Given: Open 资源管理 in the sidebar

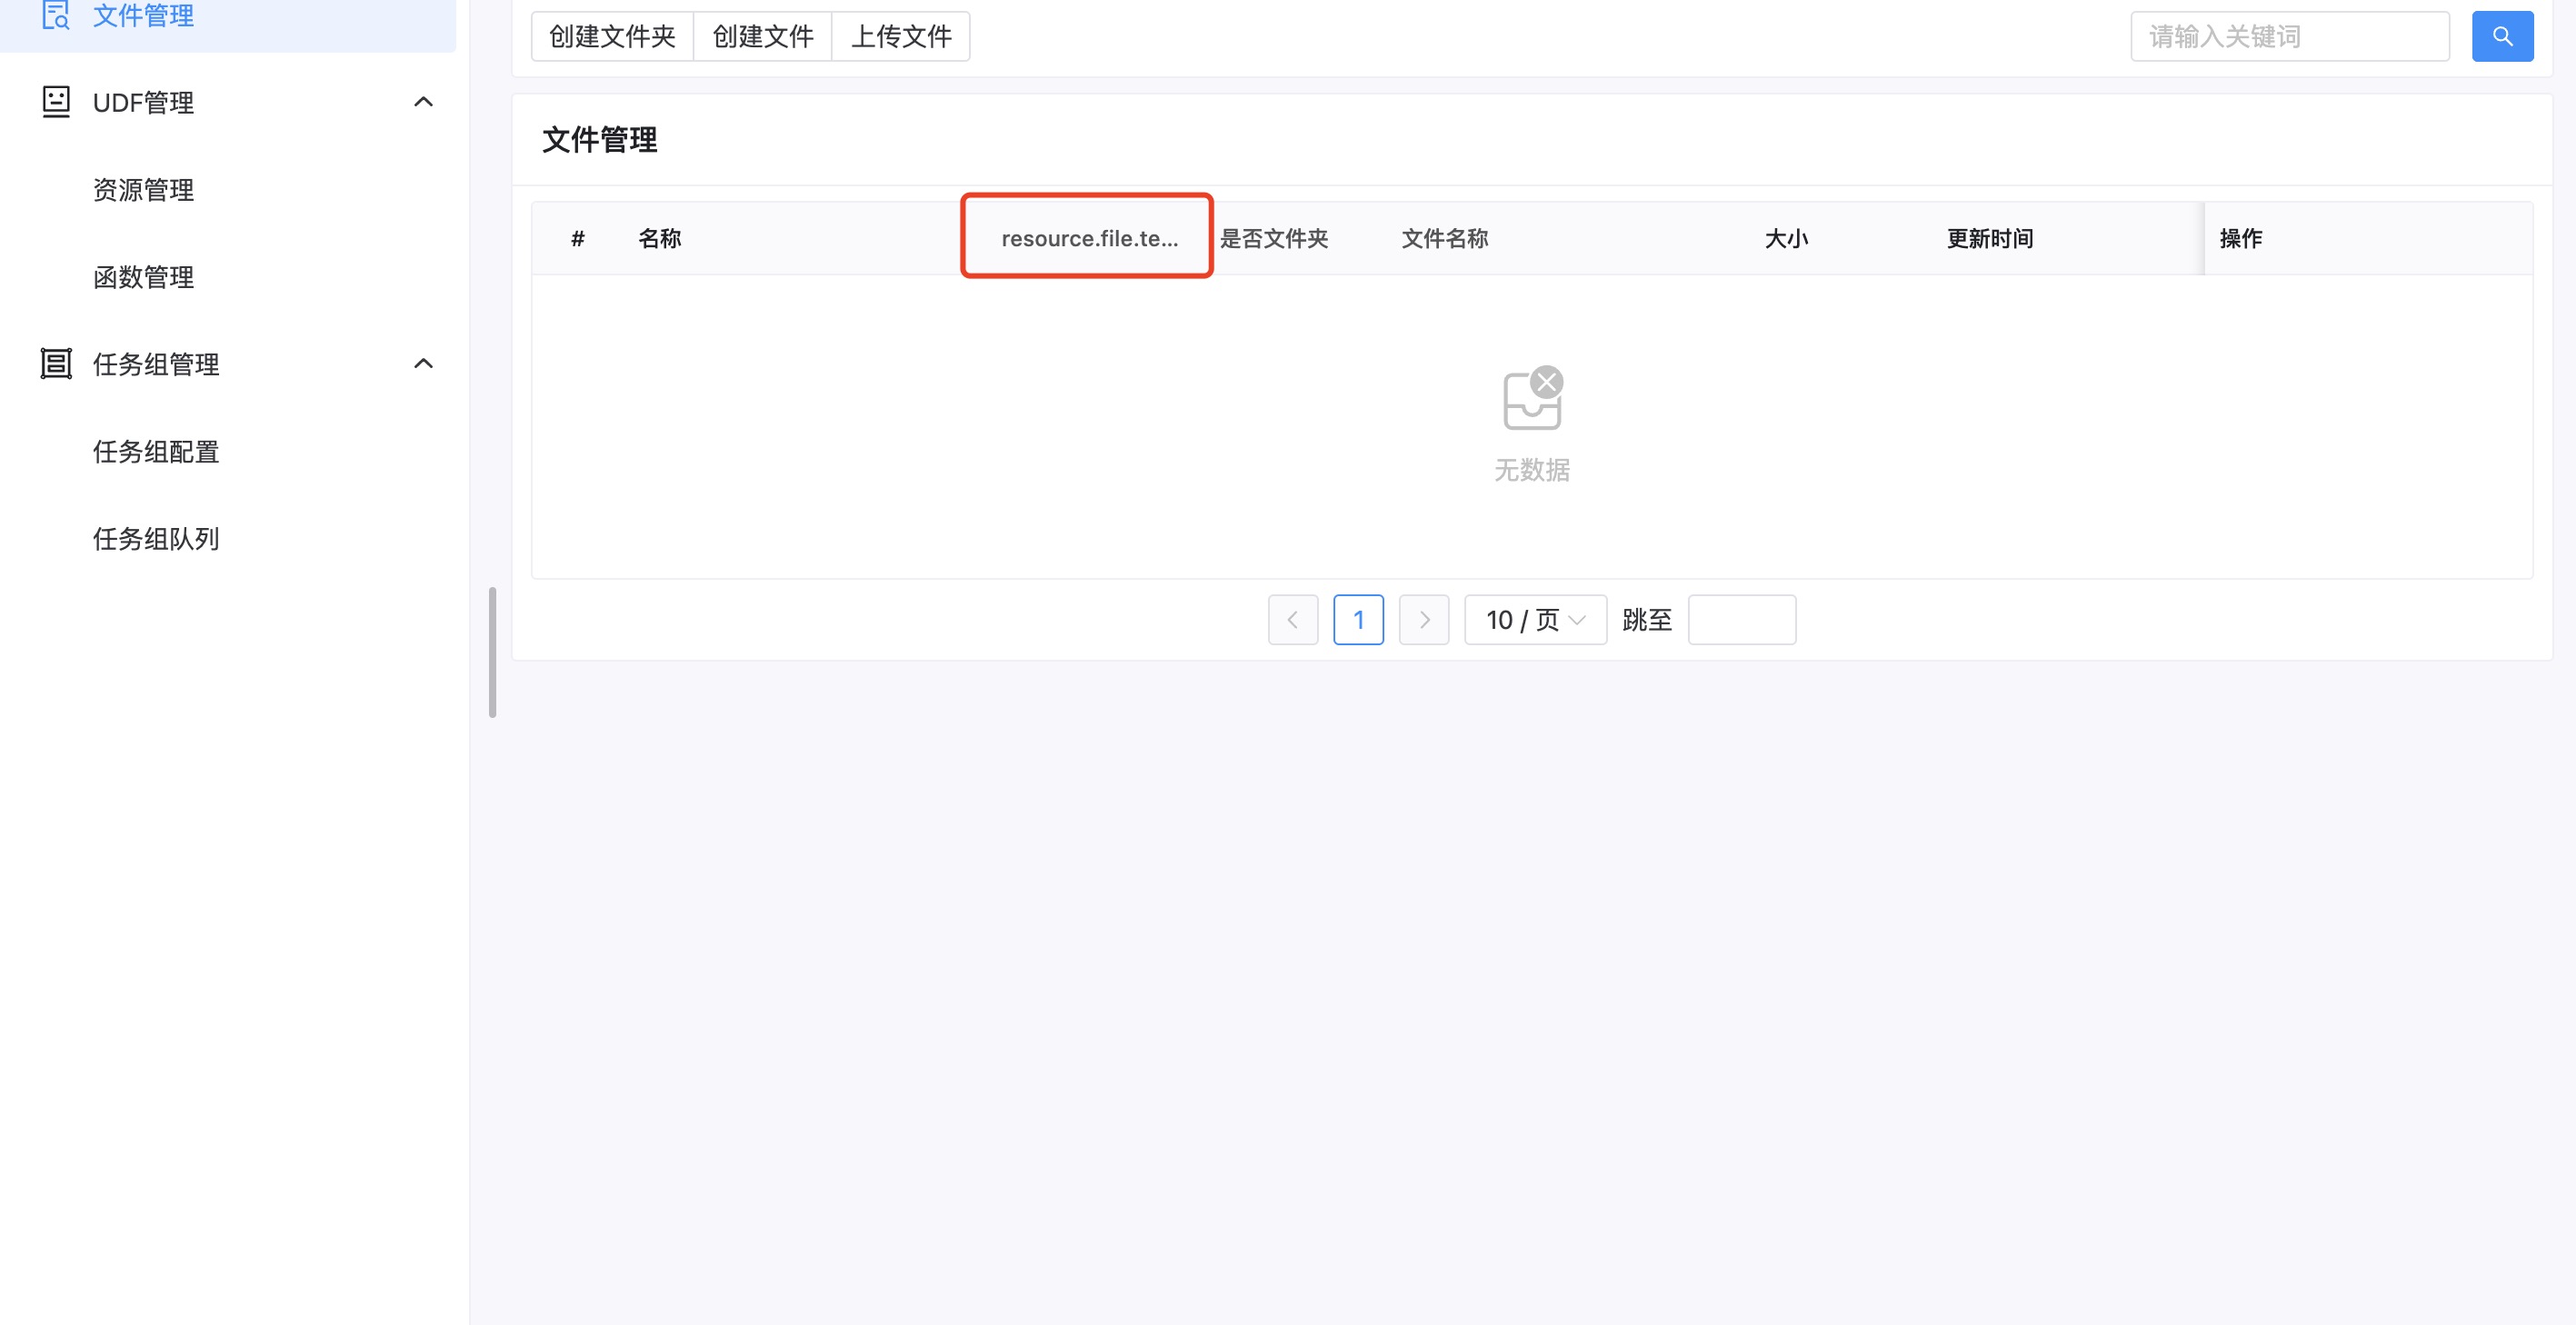Looking at the screenshot, I should pos(143,190).
